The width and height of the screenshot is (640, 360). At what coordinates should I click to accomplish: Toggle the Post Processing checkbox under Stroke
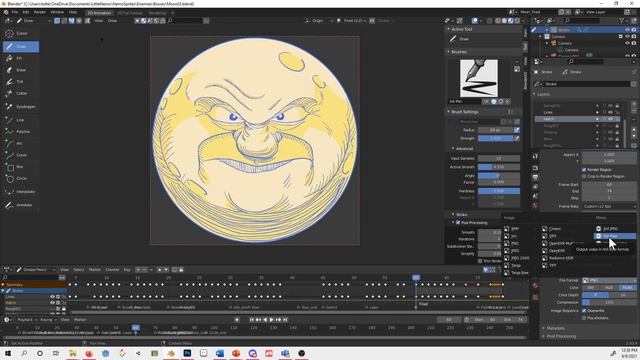[x=458, y=222]
